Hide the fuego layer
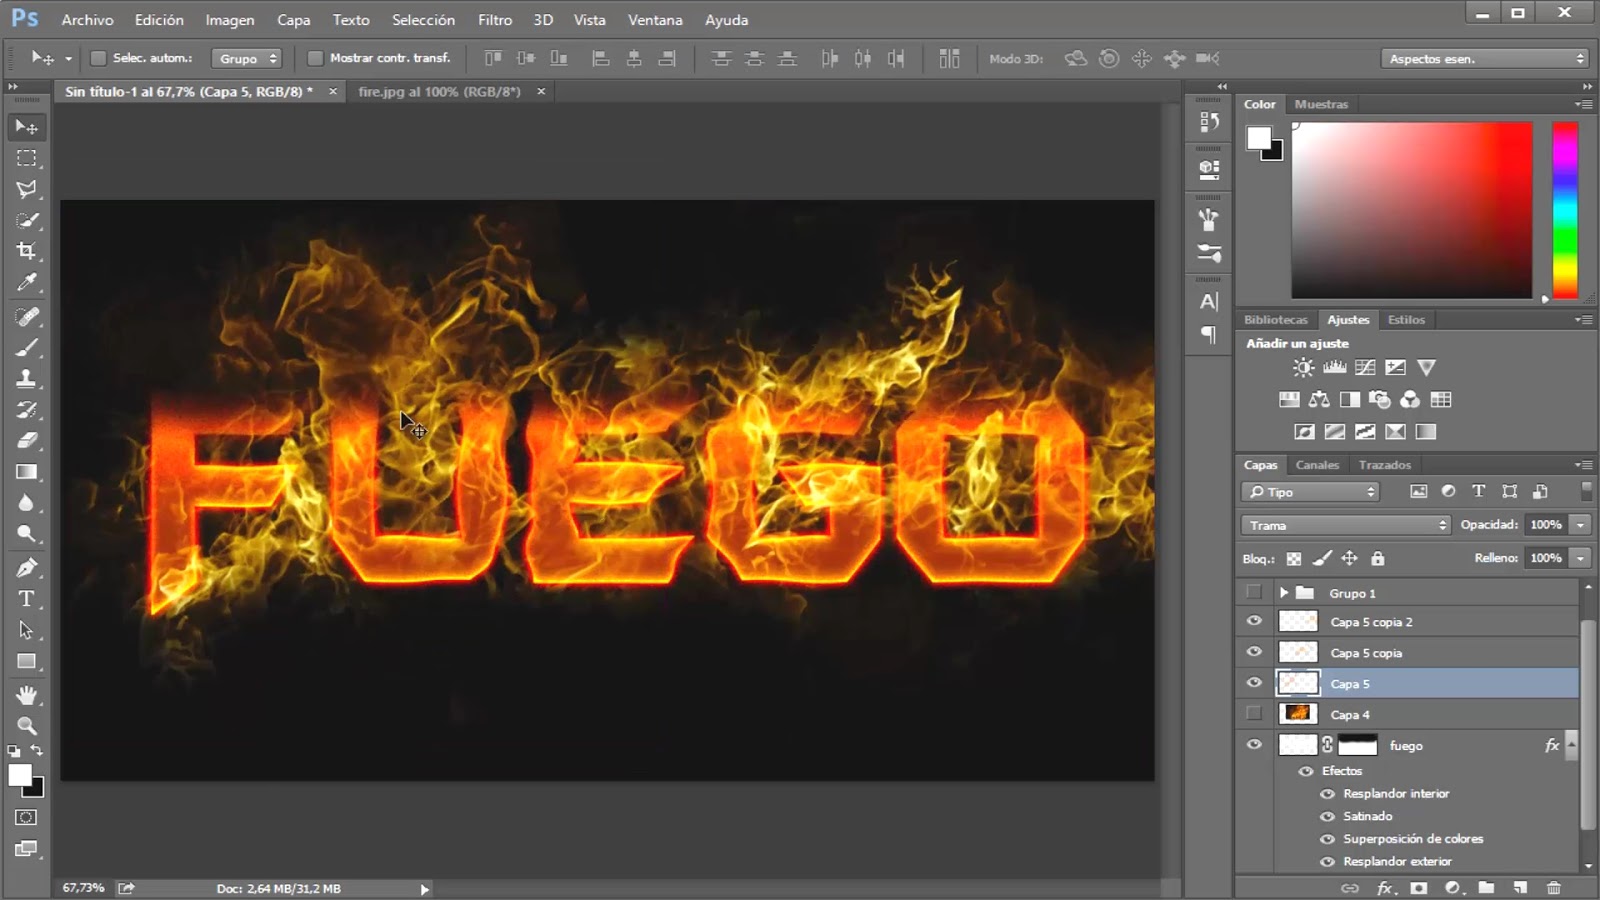Image resolution: width=1600 pixels, height=900 pixels. [x=1254, y=745]
